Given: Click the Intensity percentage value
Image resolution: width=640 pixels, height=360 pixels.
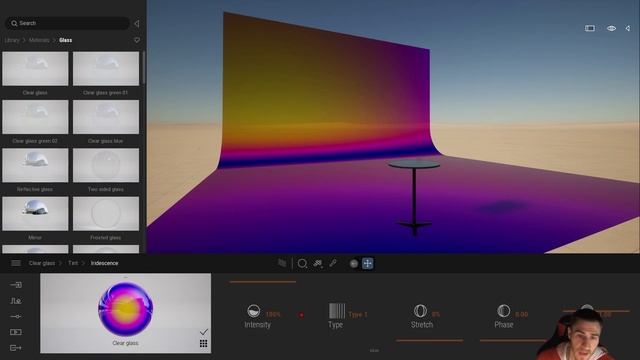Looking at the screenshot, I should click(273, 314).
